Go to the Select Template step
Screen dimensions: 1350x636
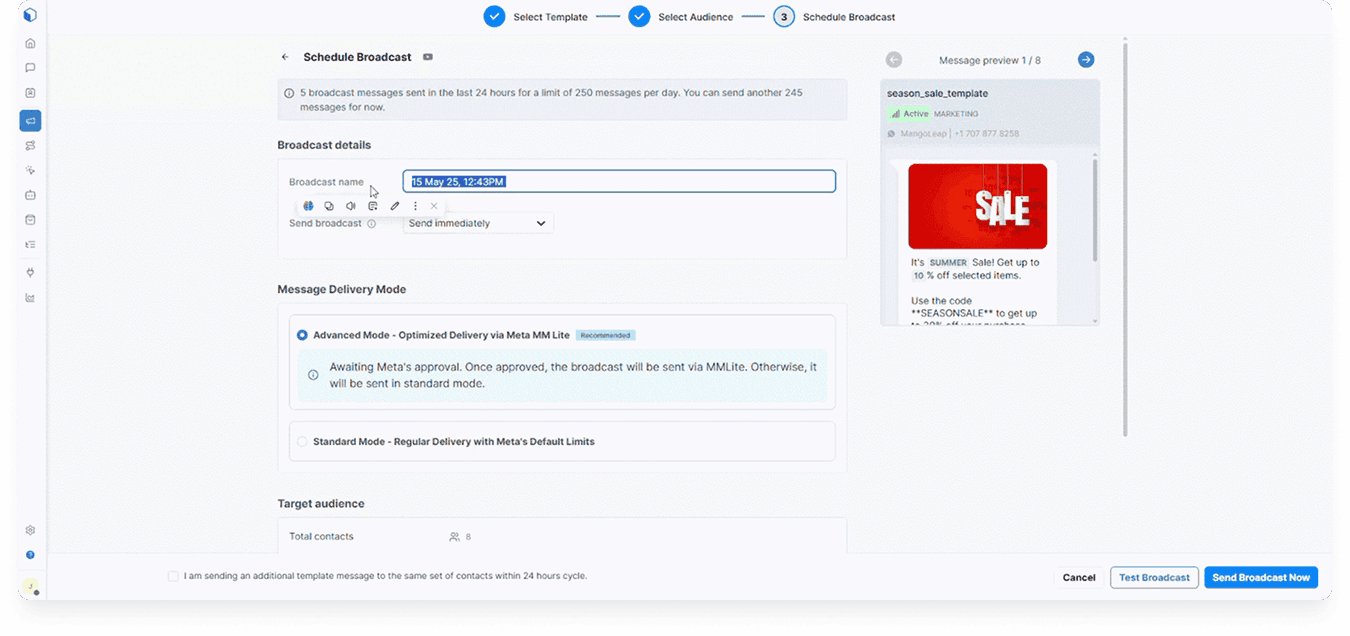click(x=494, y=17)
